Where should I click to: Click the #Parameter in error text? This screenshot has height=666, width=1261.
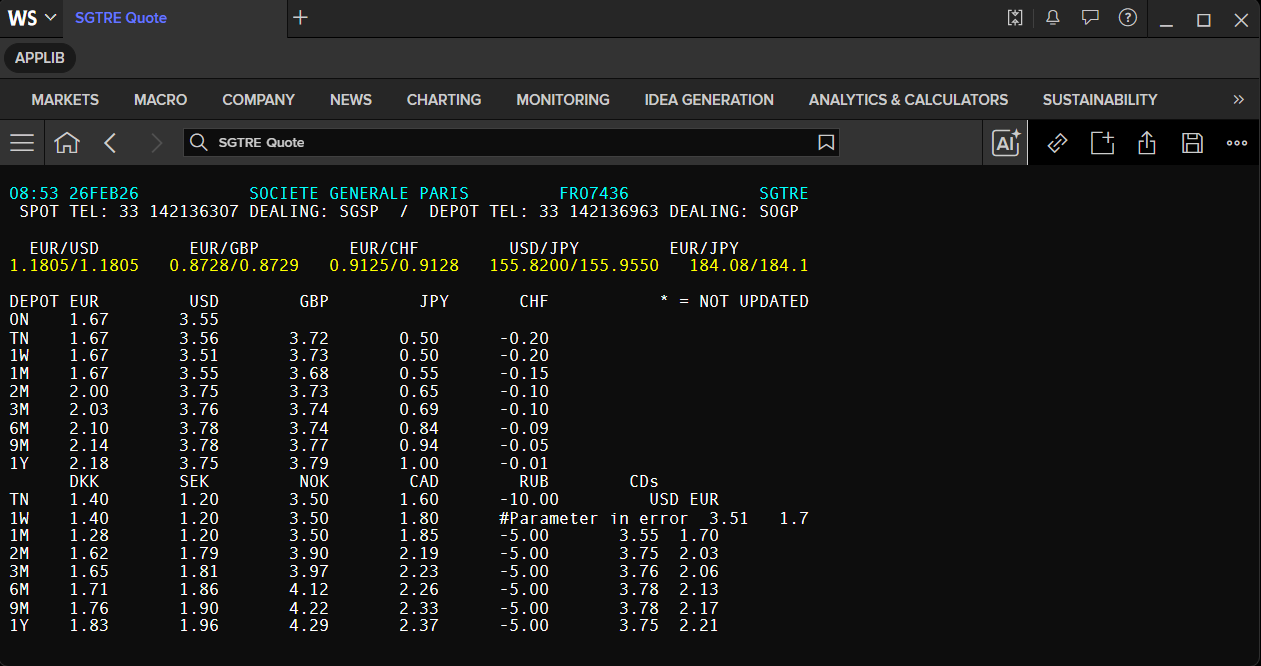tap(594, 518)
